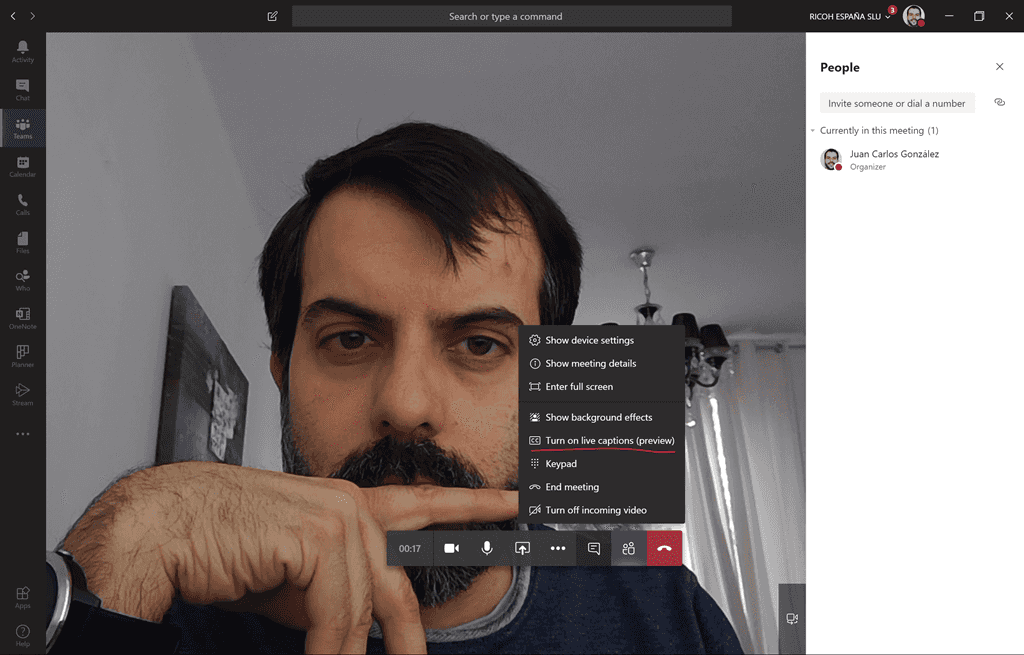Close the People panel
1024x655 pixels.
click(x=999, y=67)
